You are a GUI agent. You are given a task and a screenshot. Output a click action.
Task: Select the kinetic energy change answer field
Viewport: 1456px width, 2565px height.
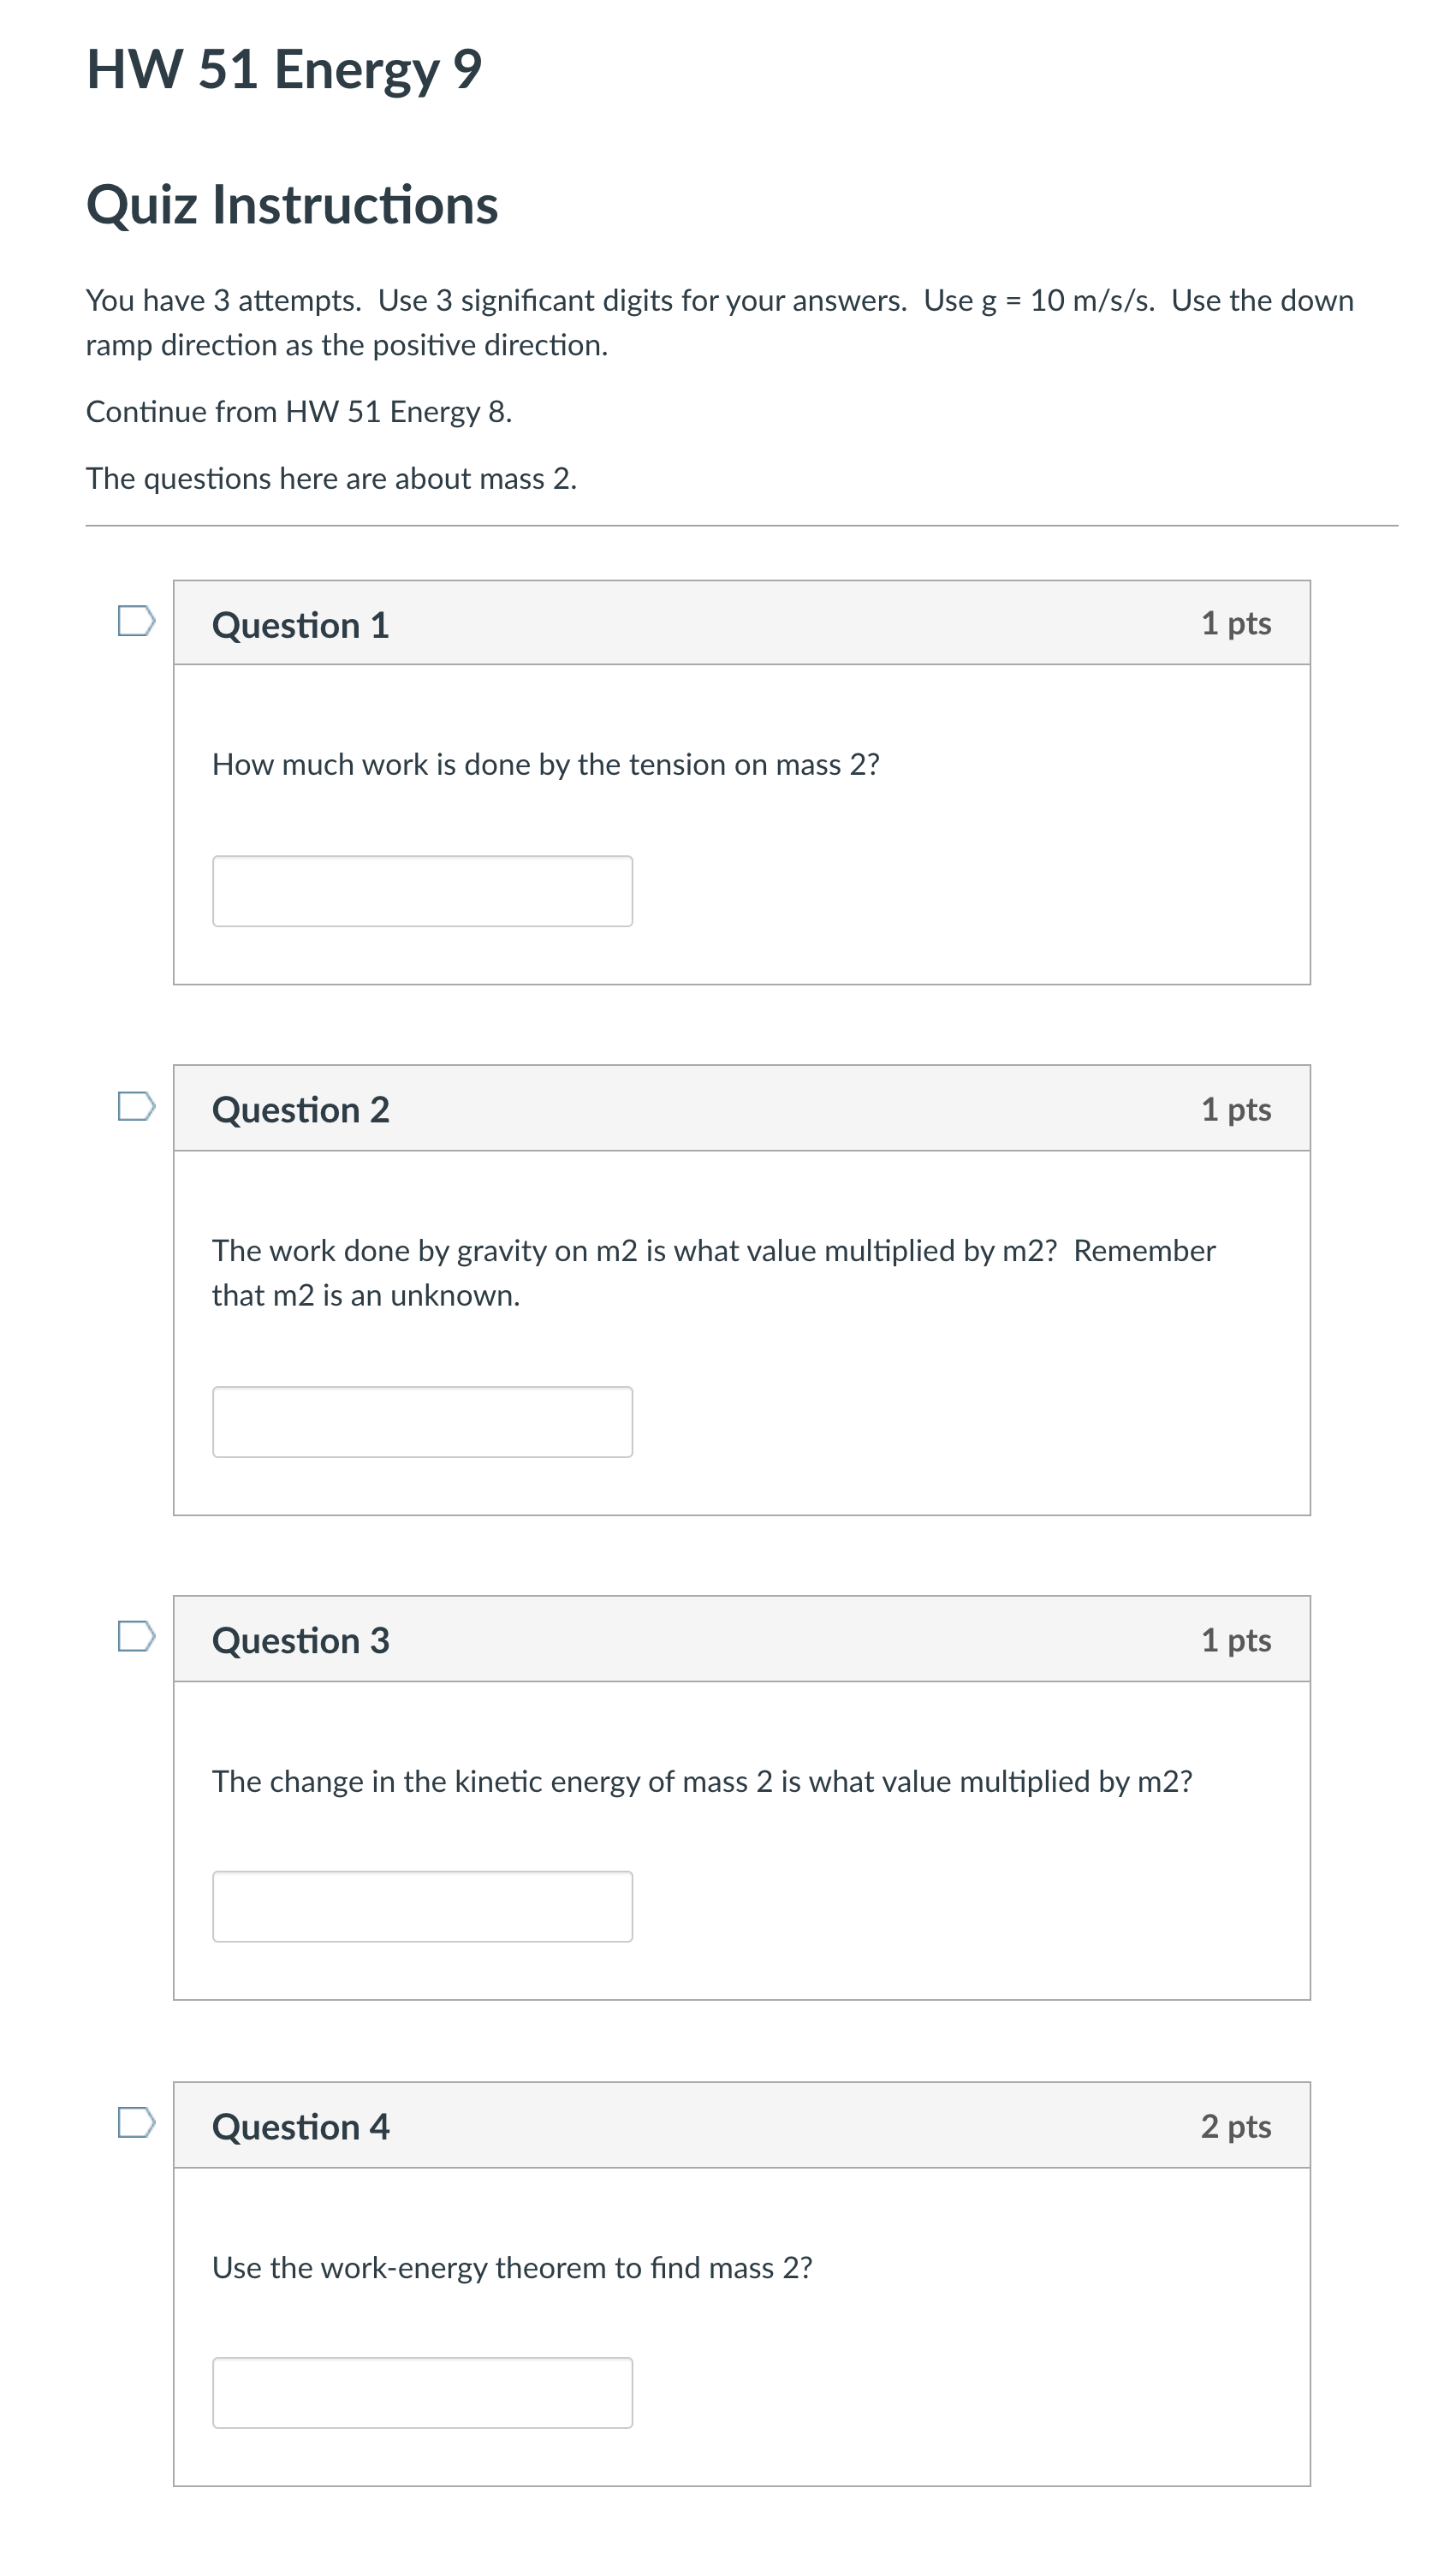coord(422,1907)
